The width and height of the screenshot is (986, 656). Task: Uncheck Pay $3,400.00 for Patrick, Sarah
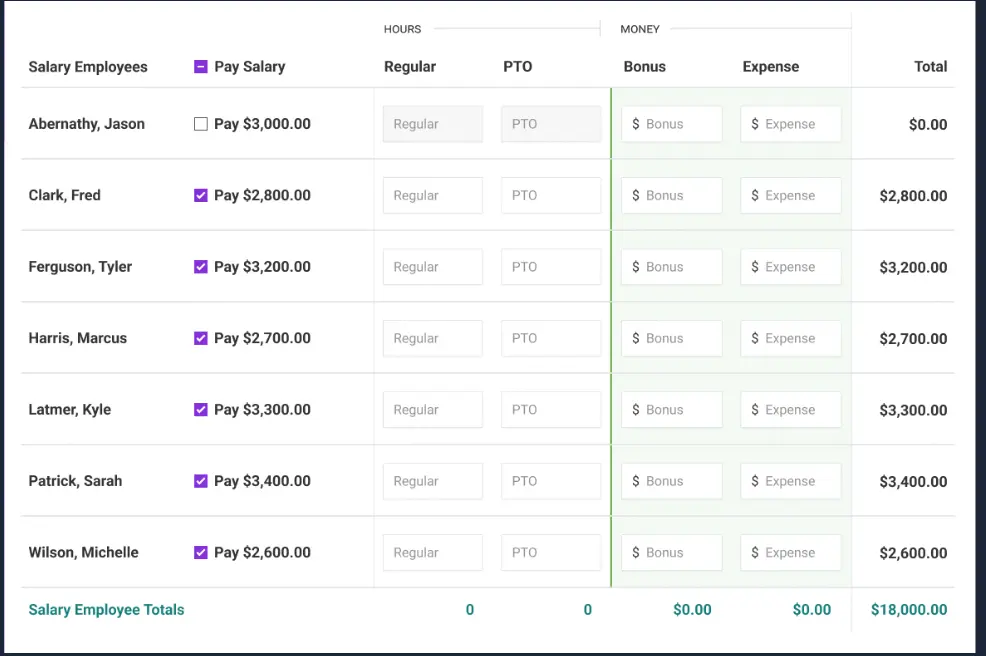point(201,481)
